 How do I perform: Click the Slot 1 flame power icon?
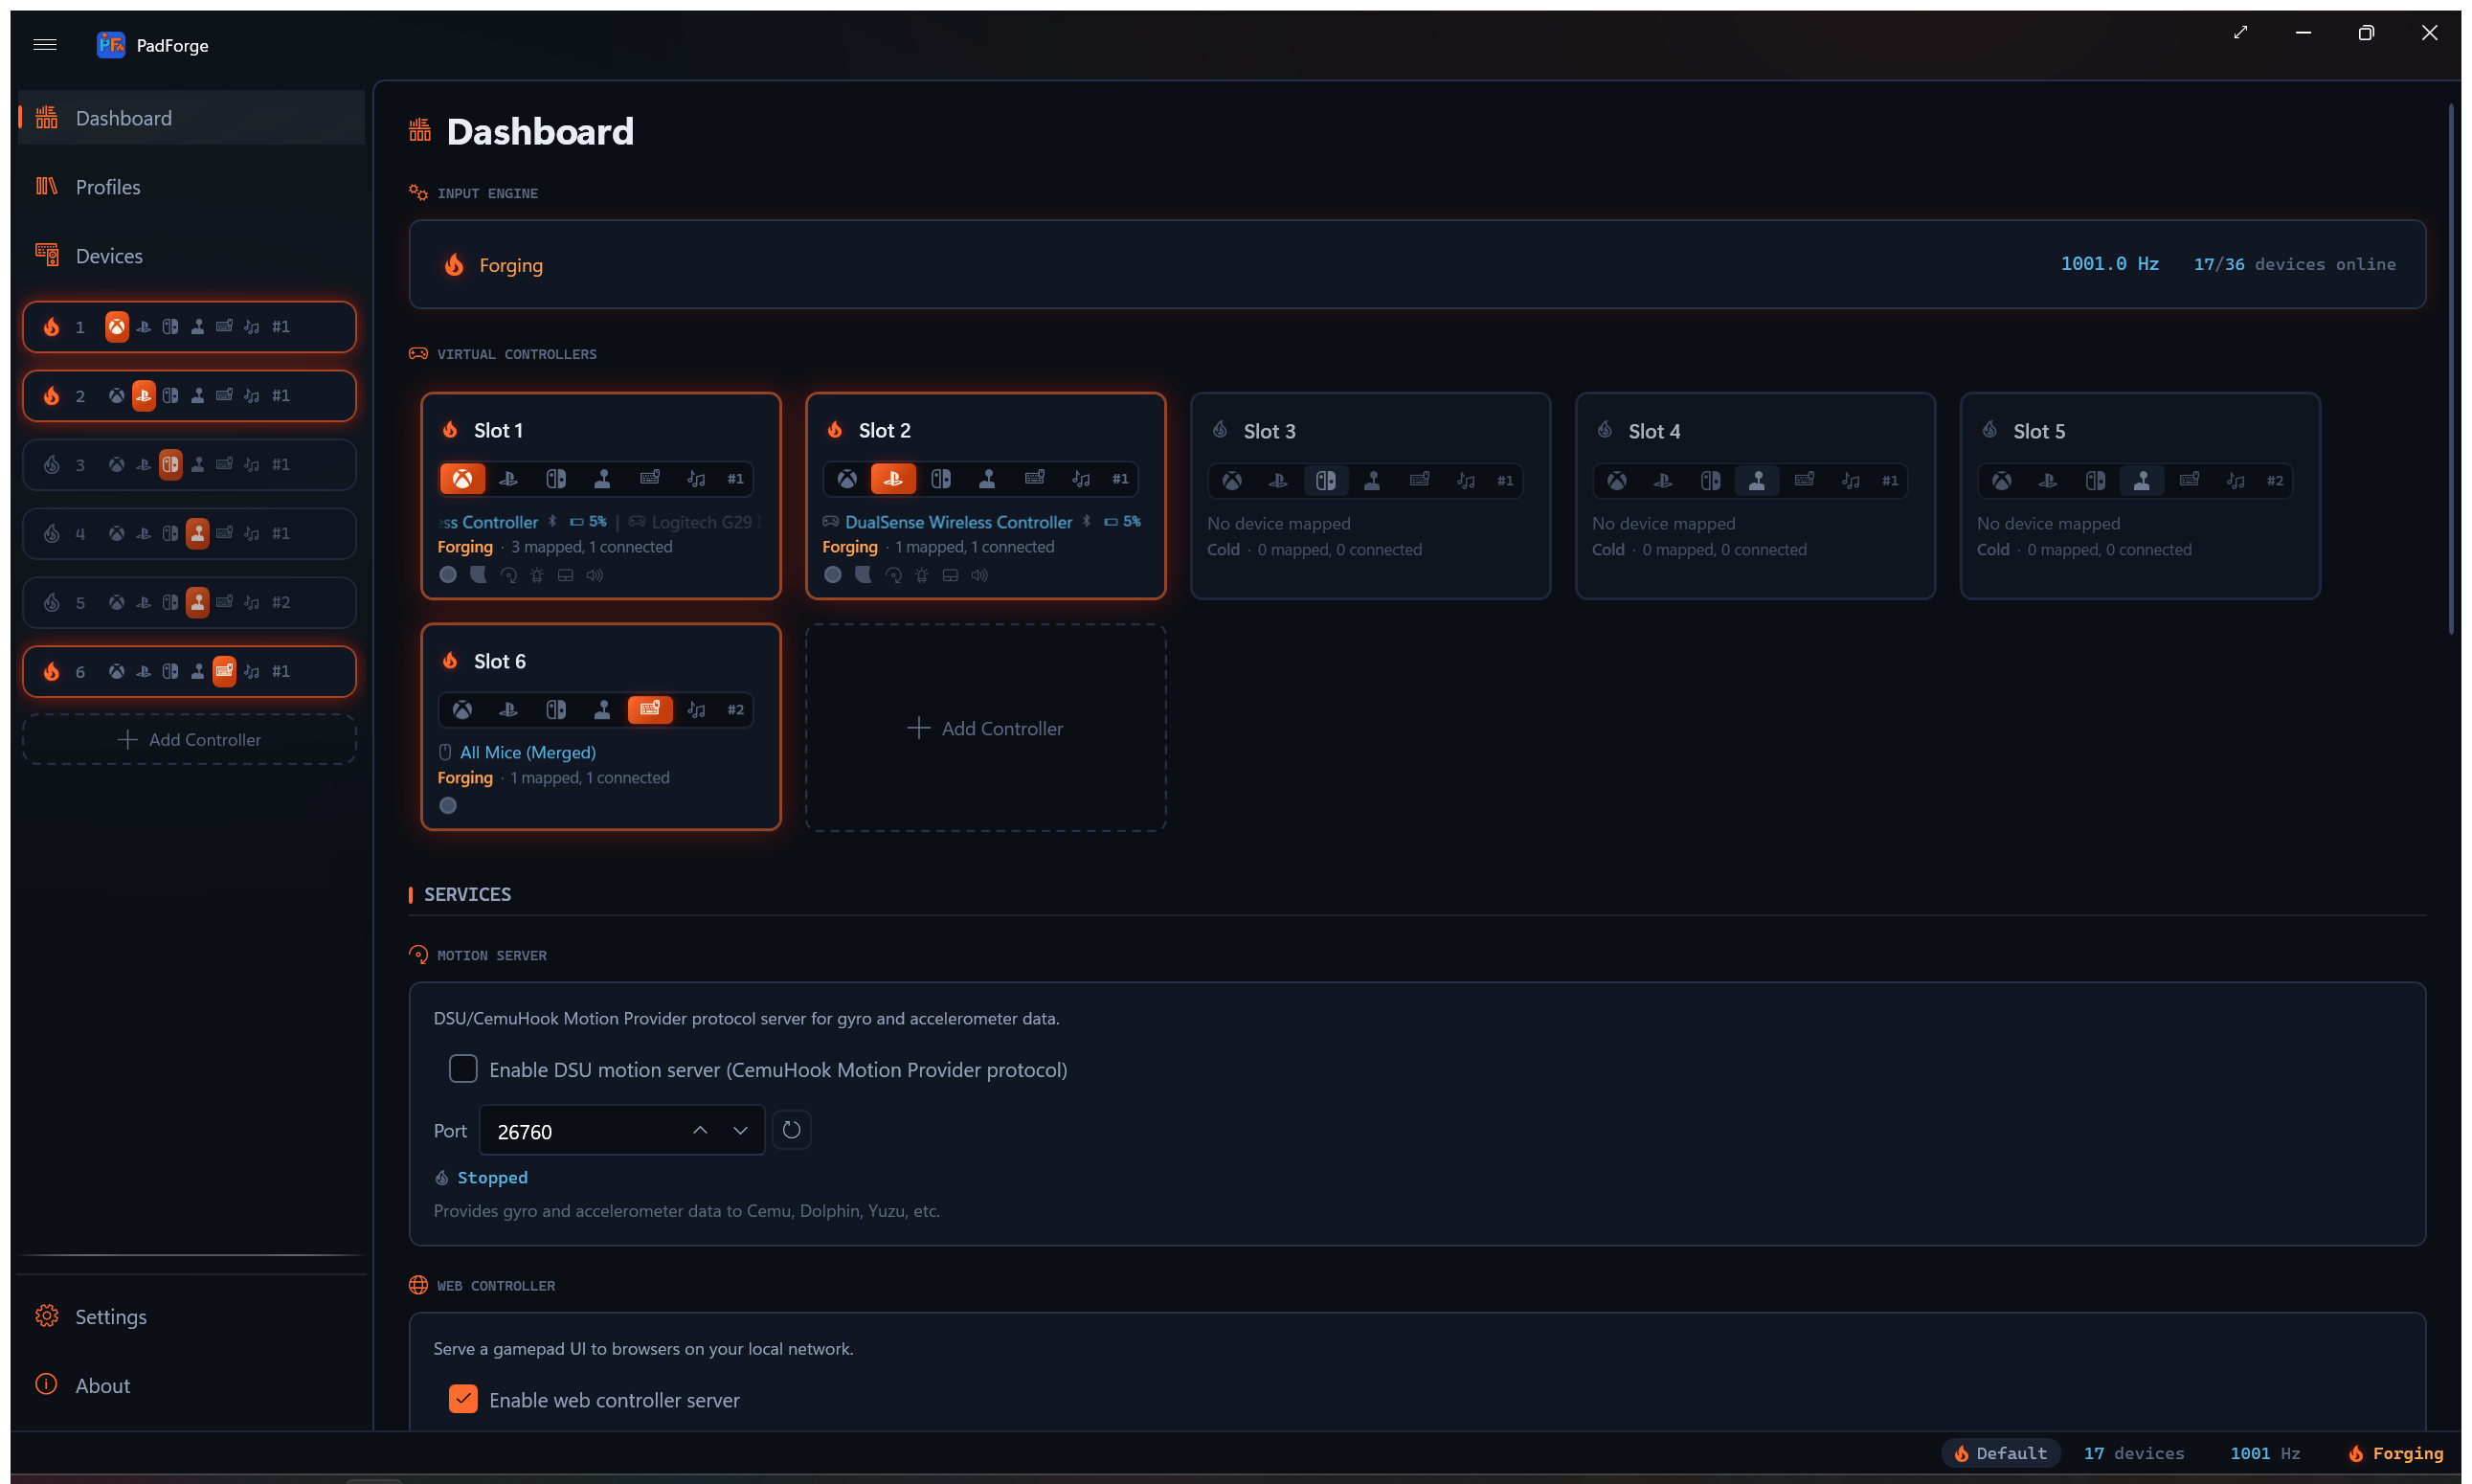click(x=450, y=430)
